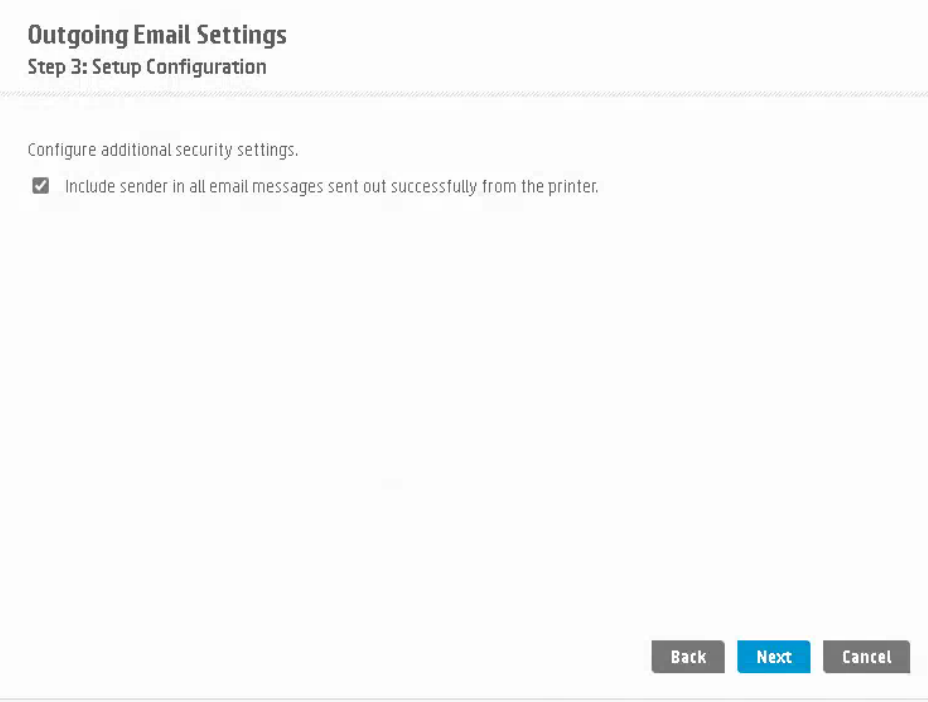Screen dimensions: 928x702
Task: Click 'Configure additional security settings' text
Action: pos(163,150)
